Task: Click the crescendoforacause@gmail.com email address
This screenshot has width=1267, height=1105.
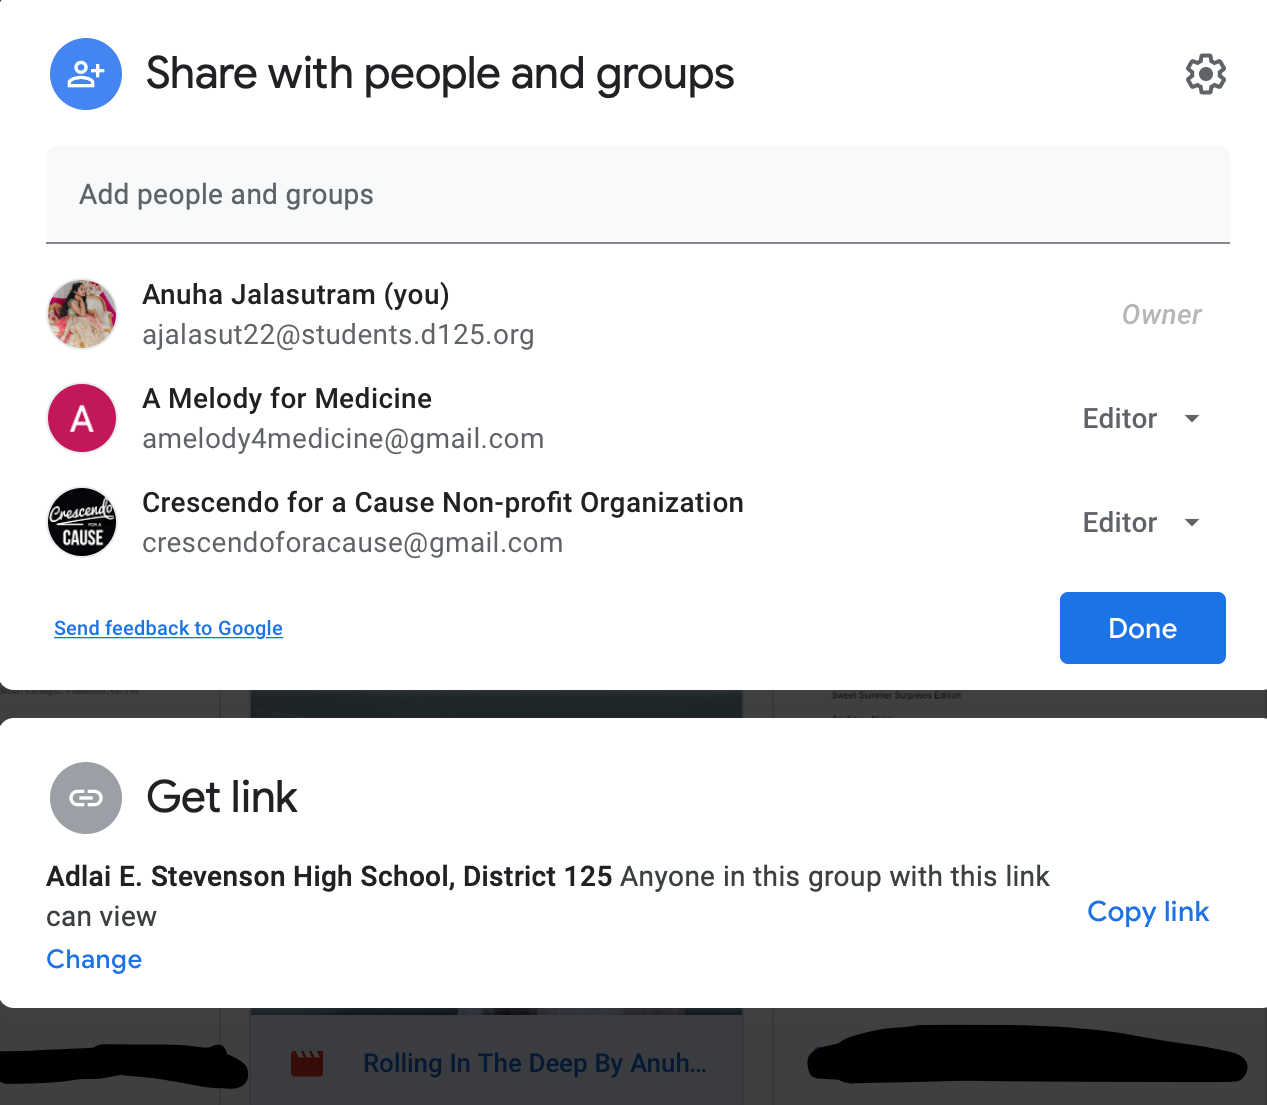Action: (x=352, y=543)
